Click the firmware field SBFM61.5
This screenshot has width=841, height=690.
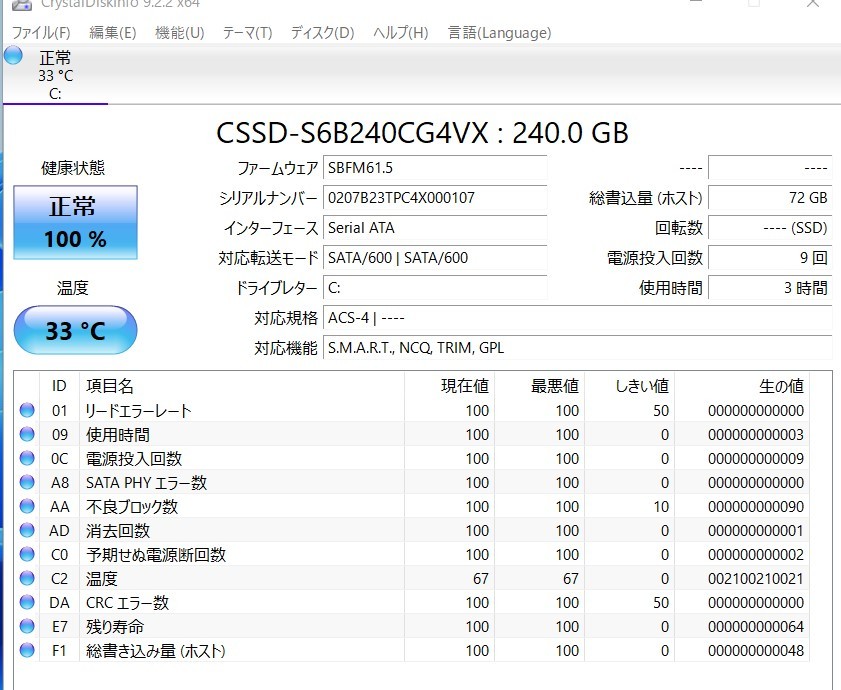(435, 168)
